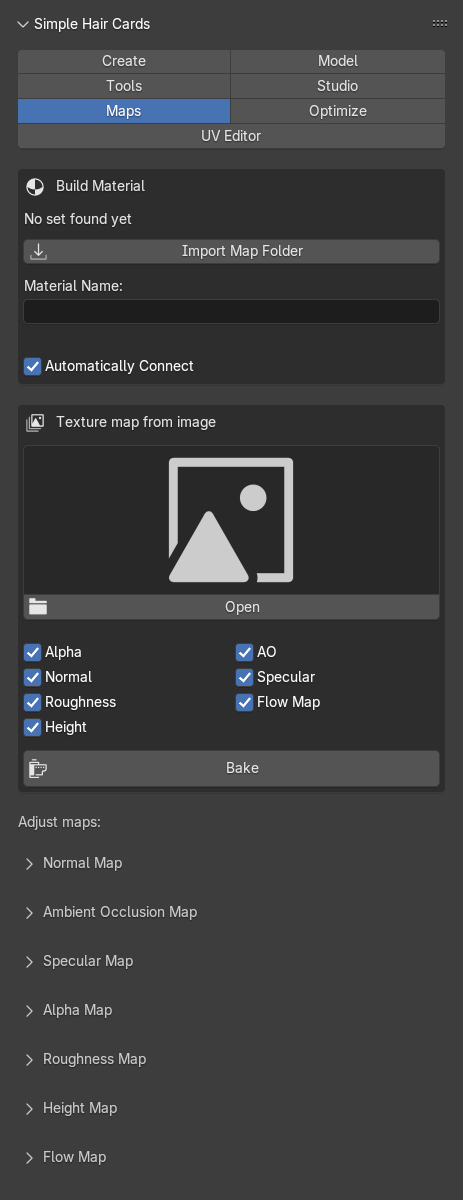This screenshot has width=463, height=1200.
Task: Click the Texture map images icon
Action: [35, 422]
